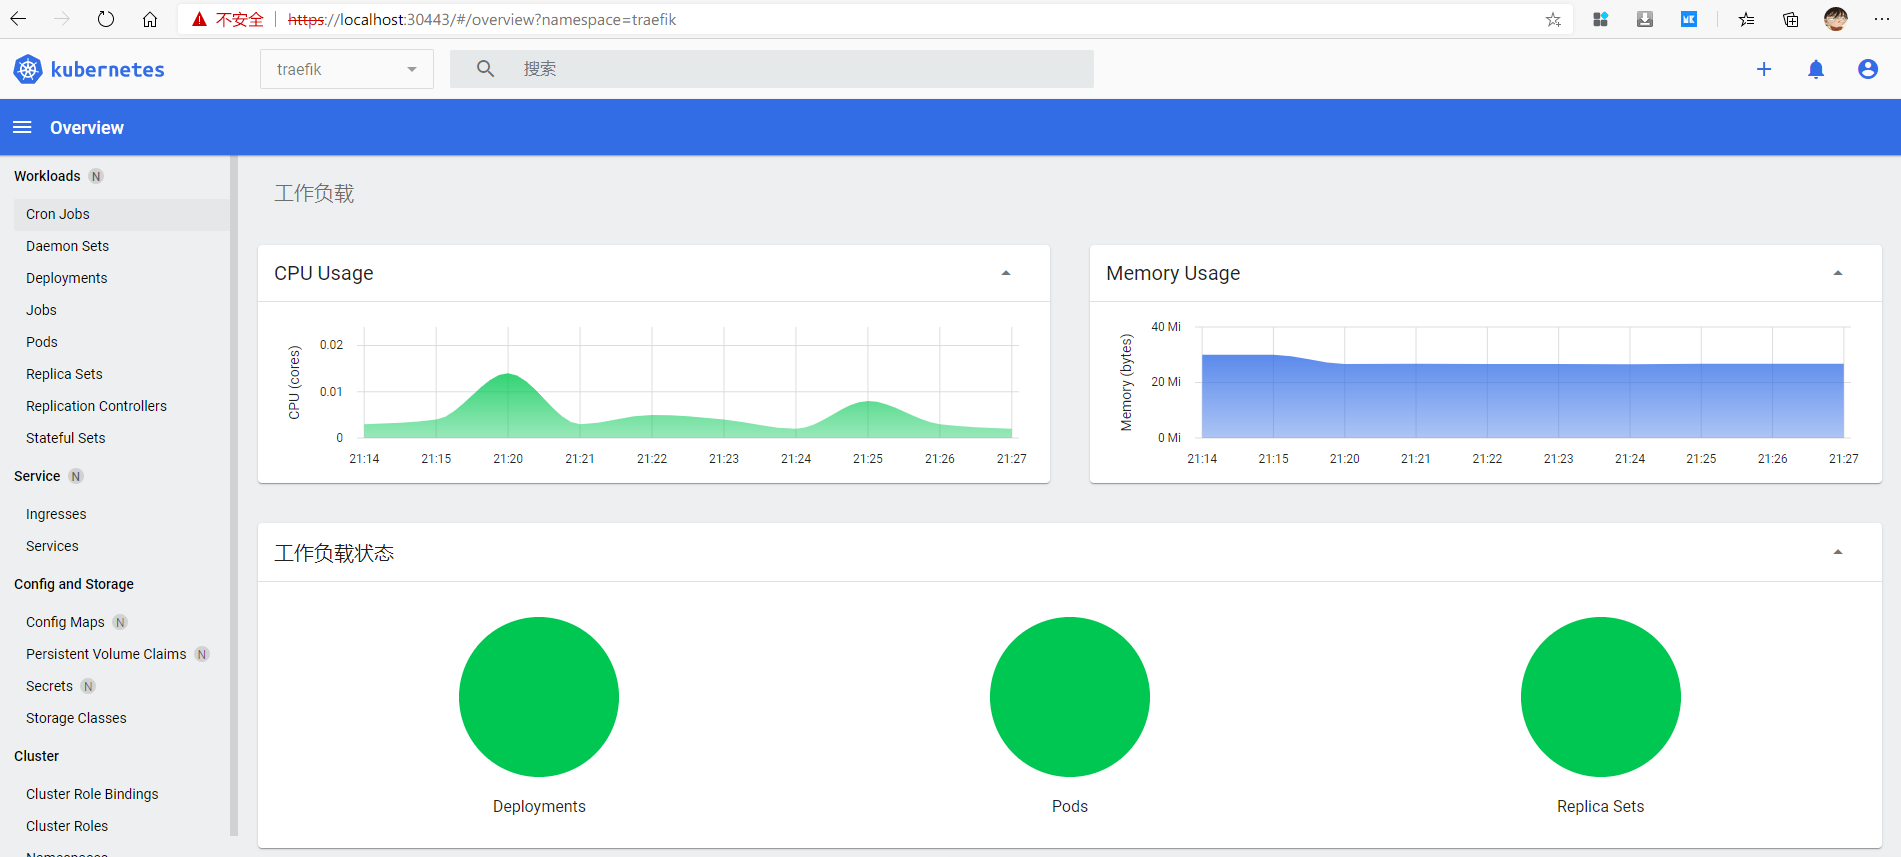Collapse the 工作负载状态 card
Screen dimensions: 1901x857
coord(1838,552)
